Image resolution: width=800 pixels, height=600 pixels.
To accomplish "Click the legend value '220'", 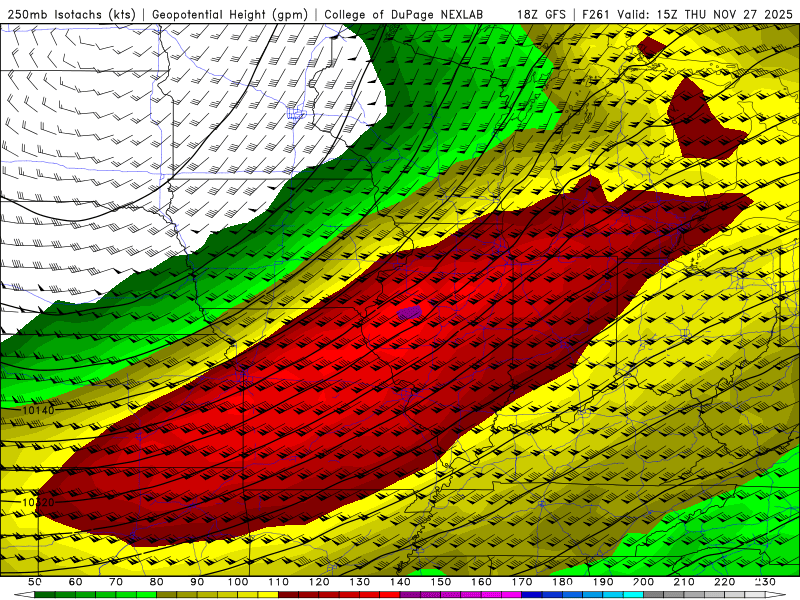I will [725, 582].
